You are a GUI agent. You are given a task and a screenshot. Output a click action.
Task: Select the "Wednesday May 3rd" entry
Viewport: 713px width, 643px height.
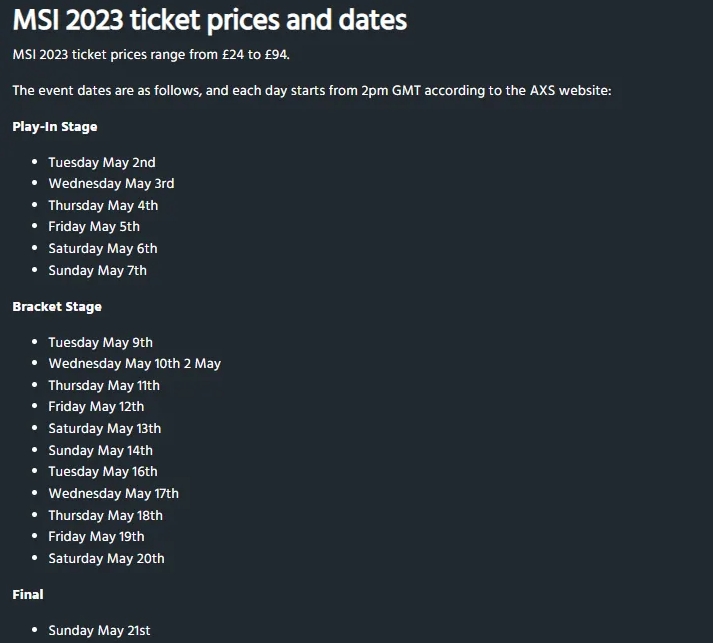111,184
